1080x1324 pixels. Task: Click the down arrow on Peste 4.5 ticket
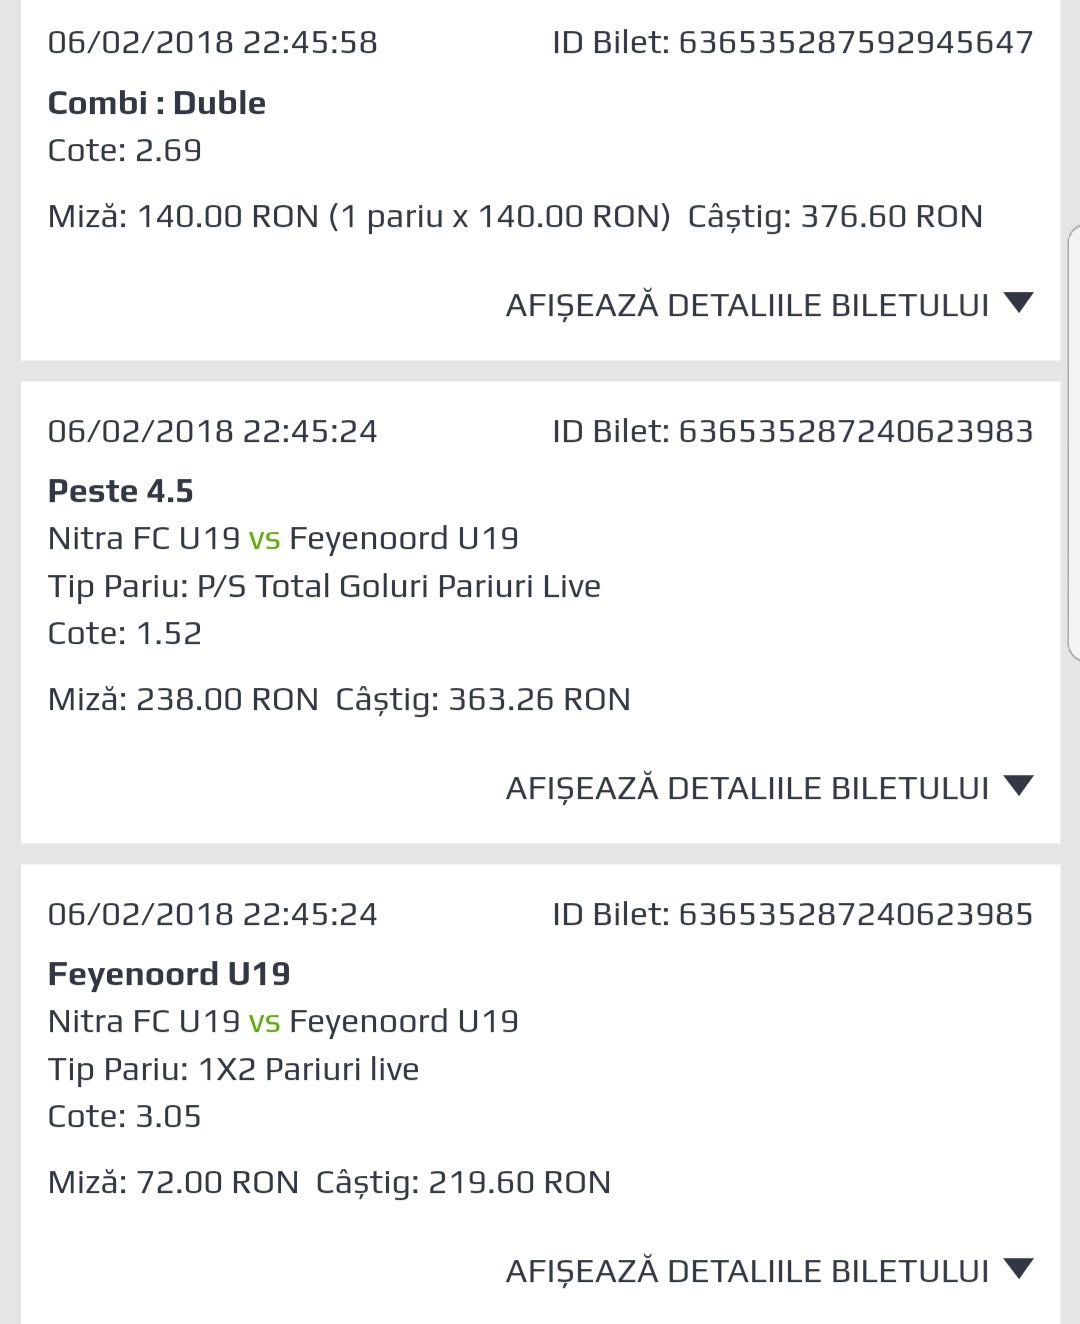(x=1018, y=785)
